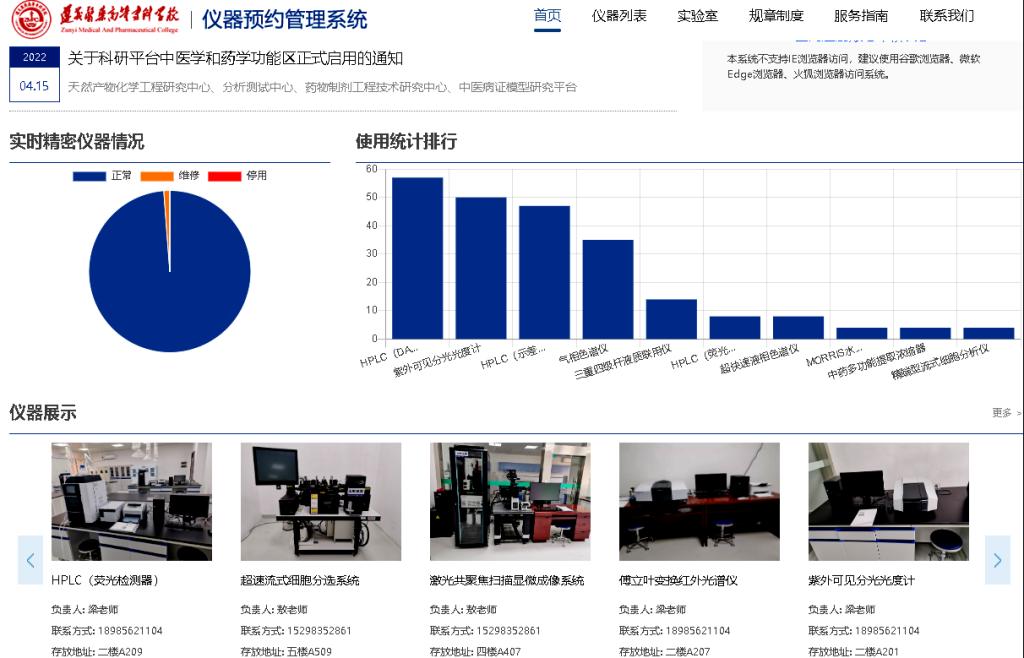Open the 联系我们 page
This screenshot has height=658, width=1024.
947,16
